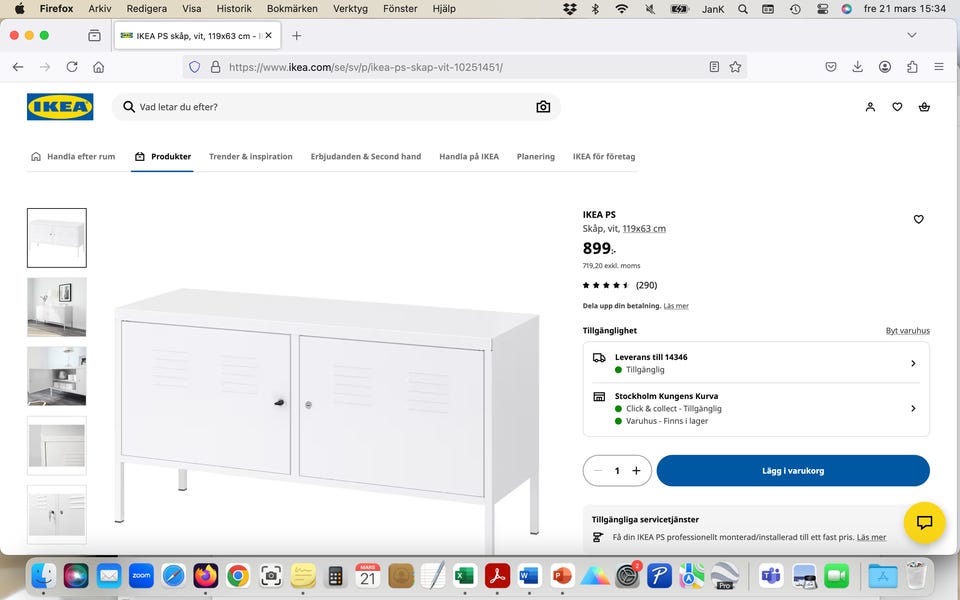Open visual search camera icon
Image resolution: width=960 pixels, height=600 pixels.
click(543, 107)
